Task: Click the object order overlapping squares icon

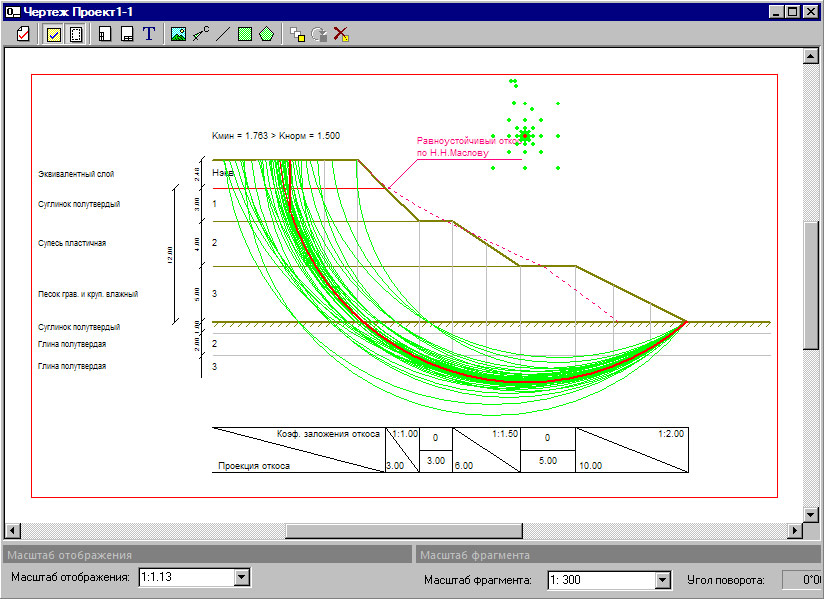Action: pyautogui.click(x=297, y=35)
